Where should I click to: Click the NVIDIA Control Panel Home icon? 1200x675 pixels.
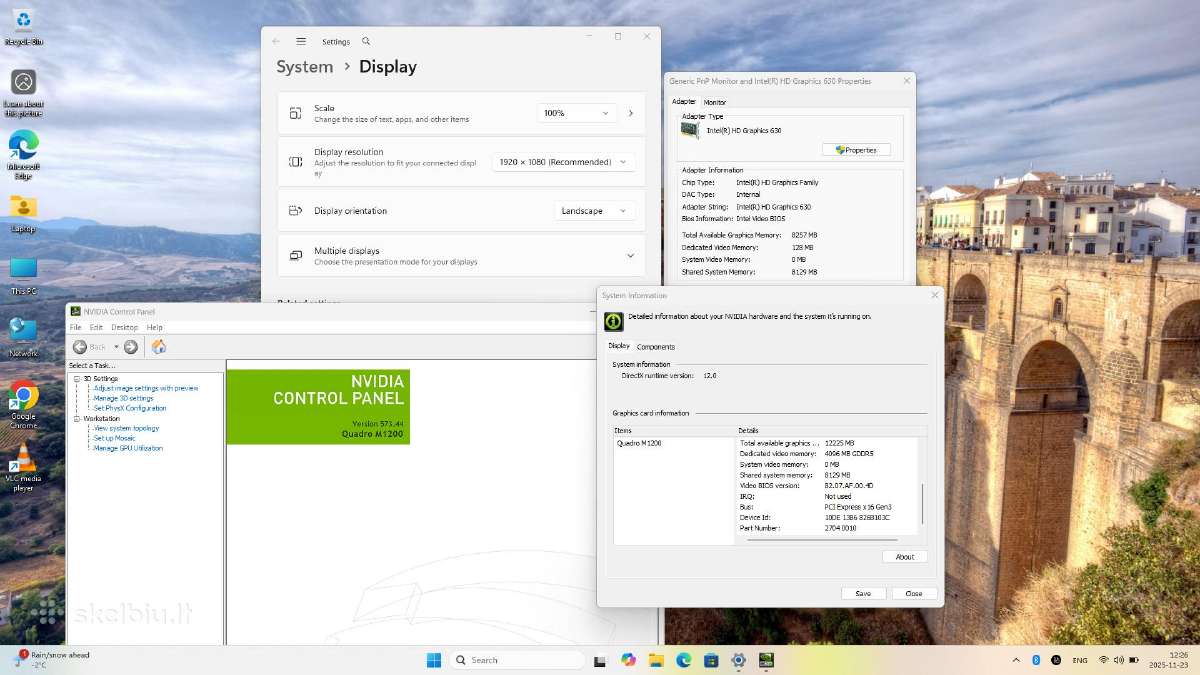point(158,347)
